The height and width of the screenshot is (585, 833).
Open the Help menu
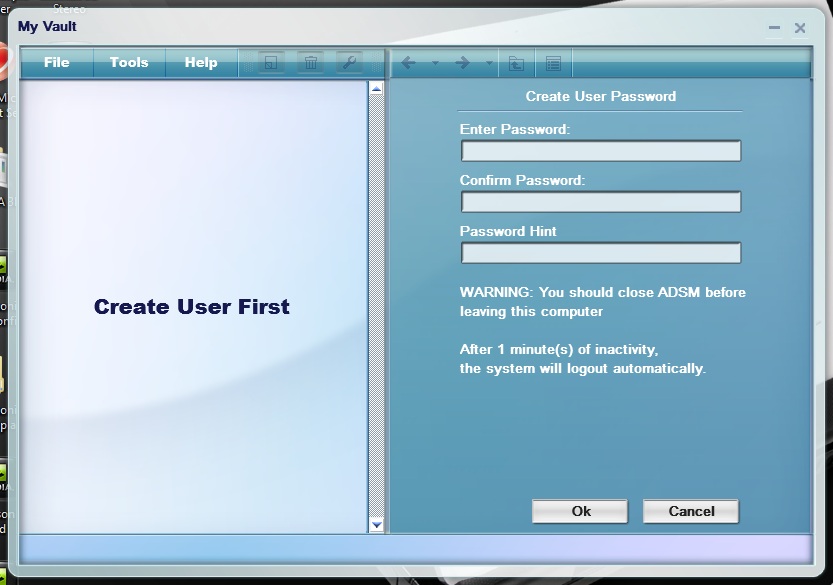(x=201, y=62)
